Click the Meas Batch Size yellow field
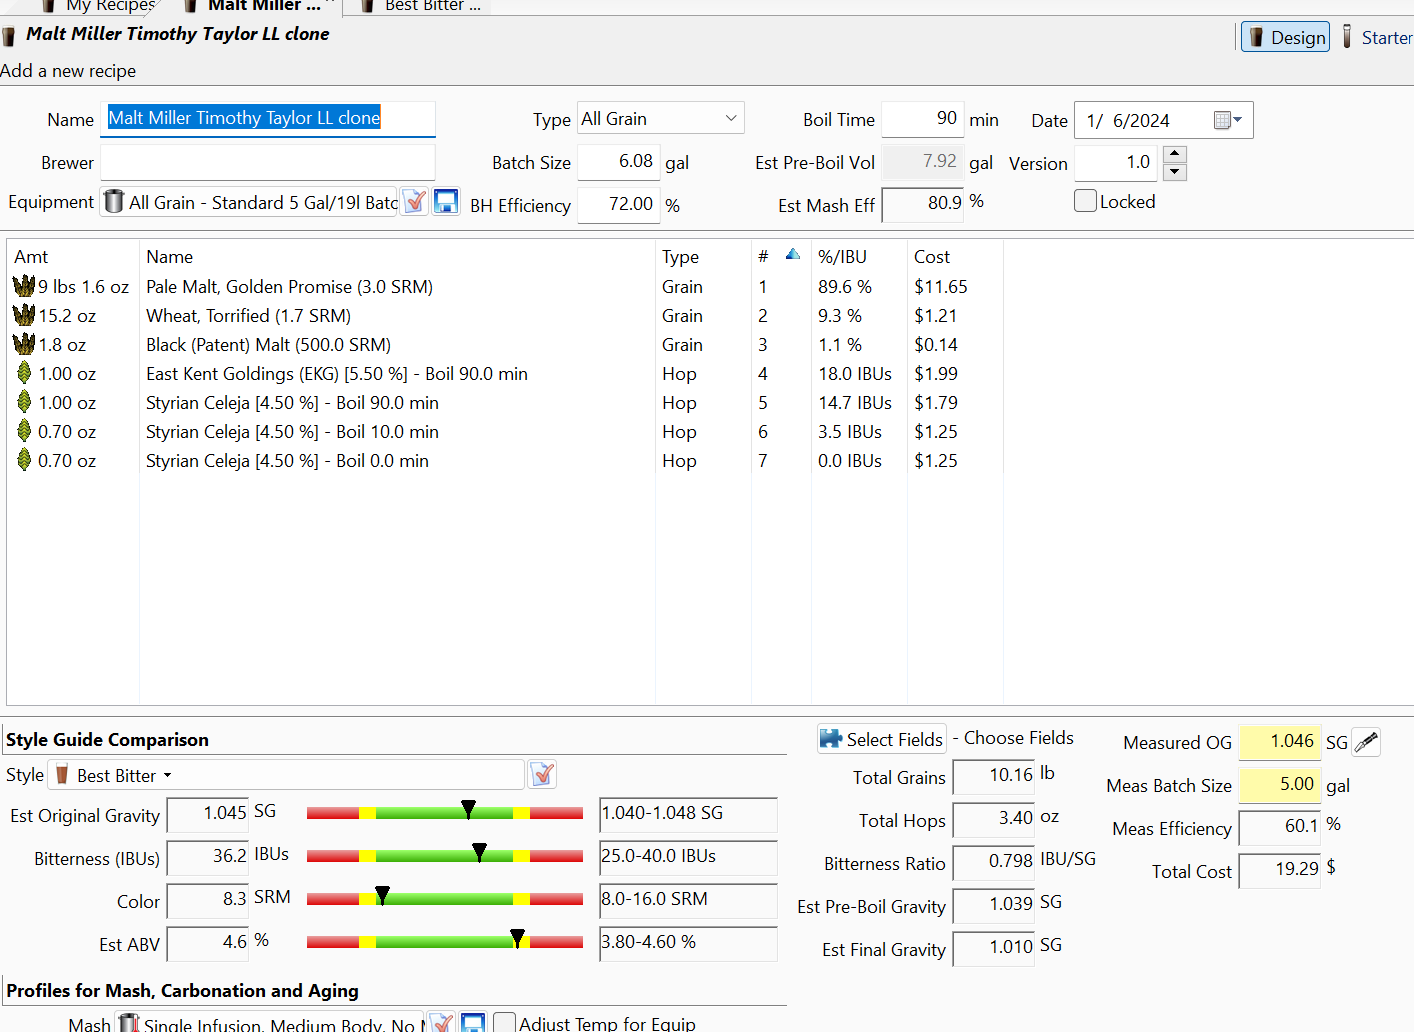The height and width of the screenshot is (1032, 1414). click(1279, 785)
